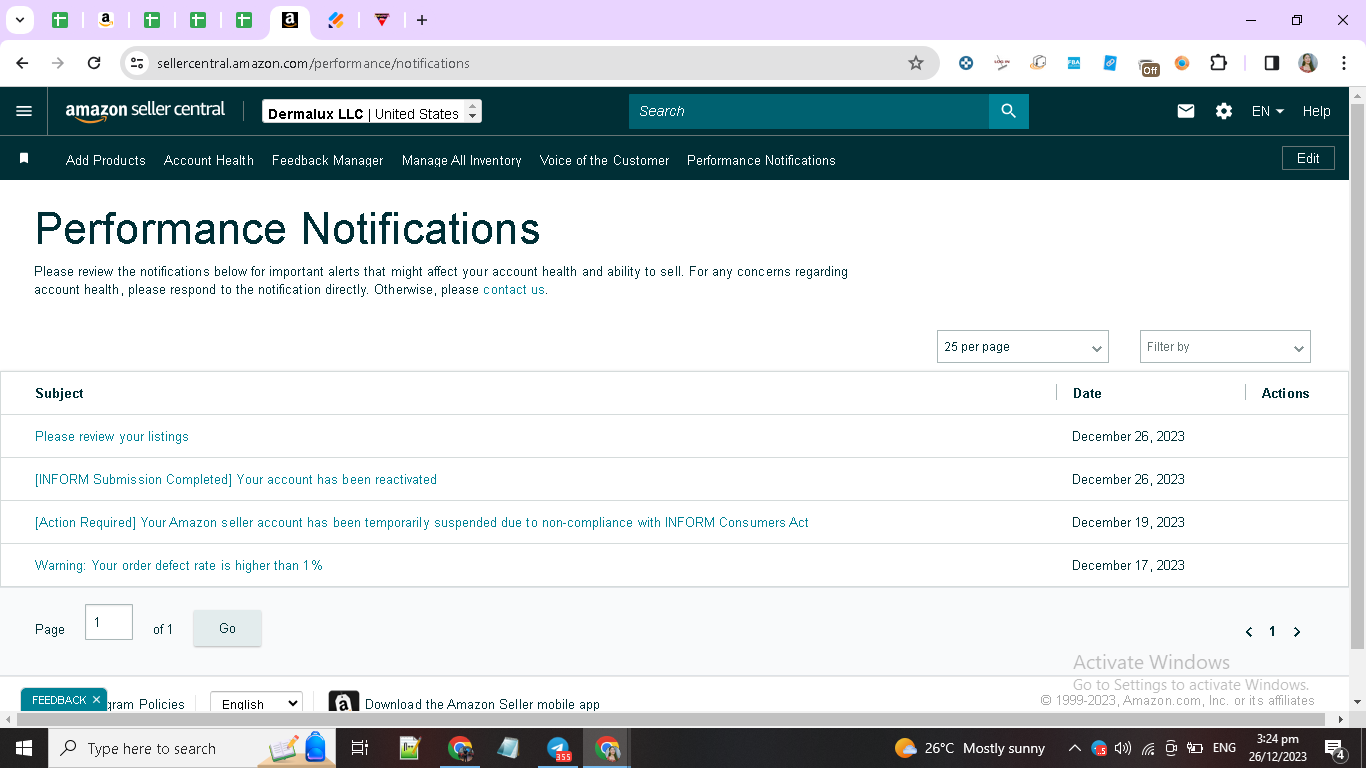Click the amazon seller central logo
This screenshot has height=768, width=1366.
[145, 111]
